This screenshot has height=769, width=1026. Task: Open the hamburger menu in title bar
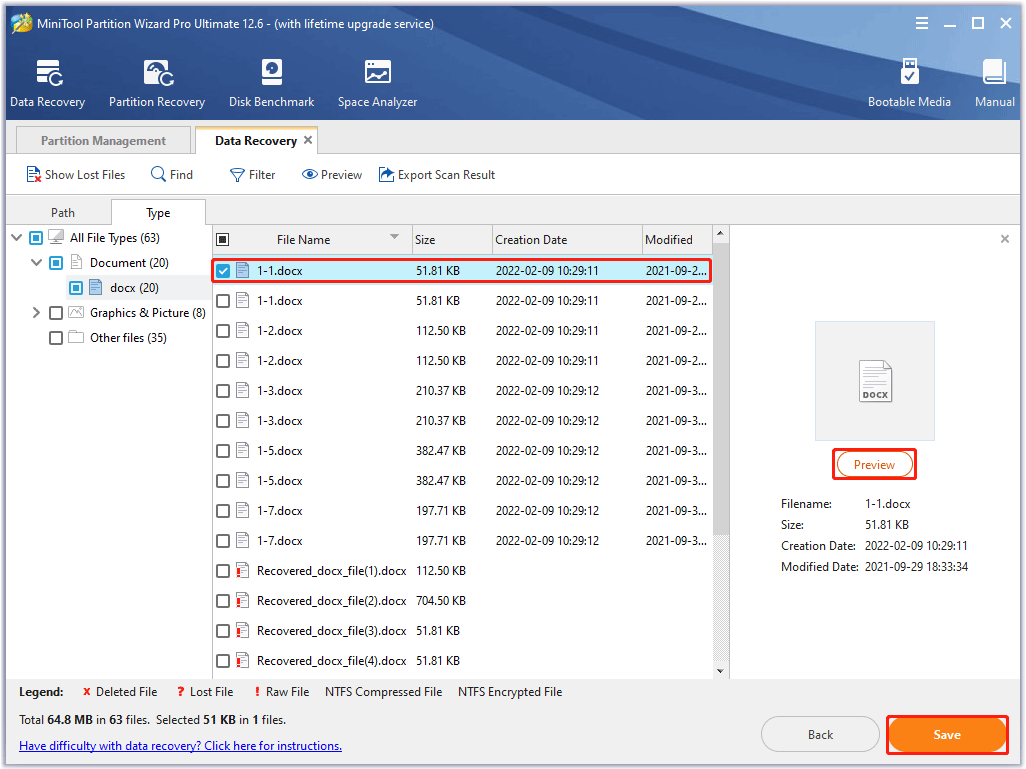click(921, 24)
